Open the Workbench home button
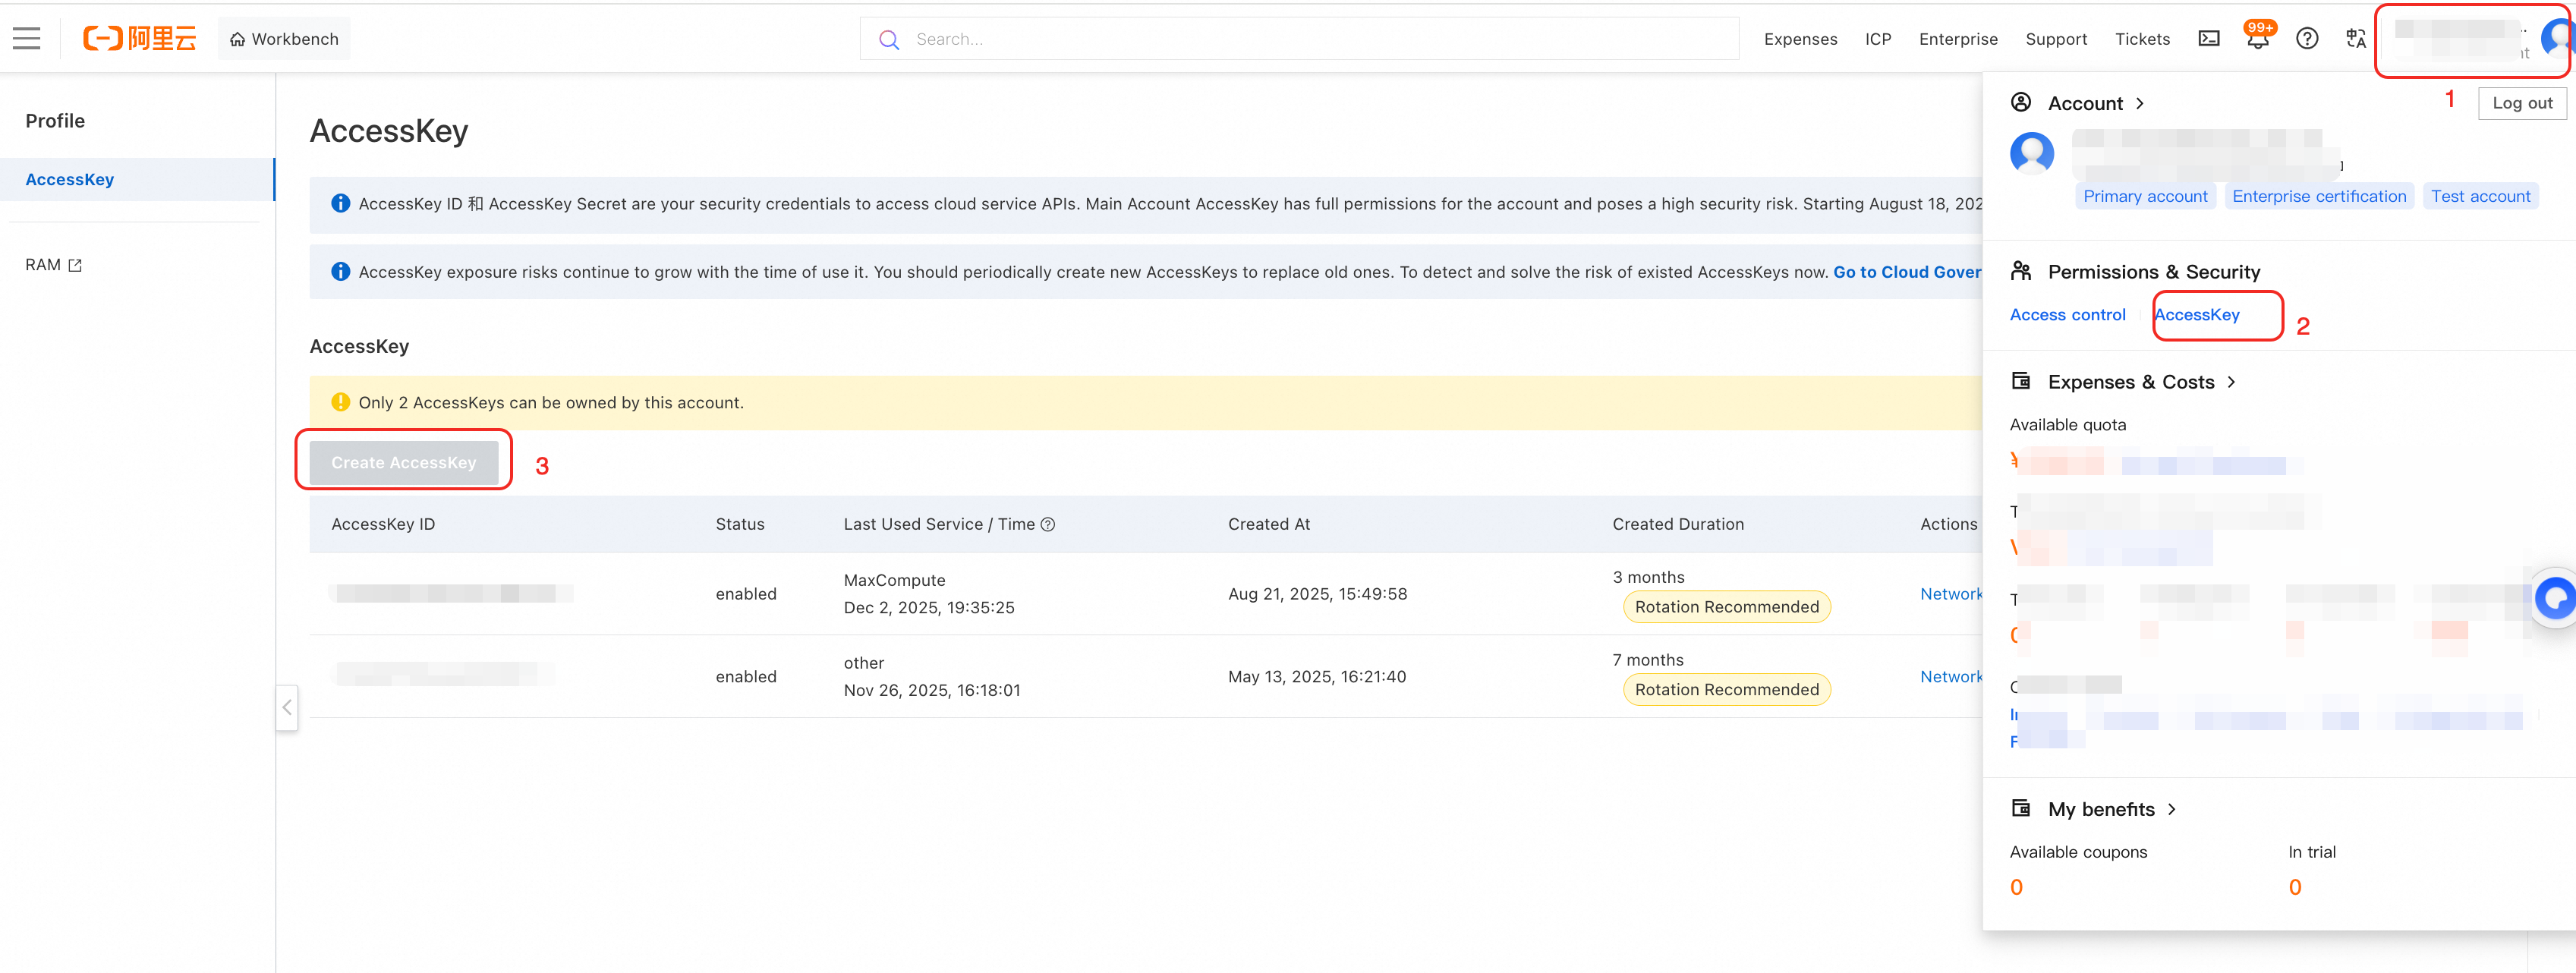 pos(284,39)
